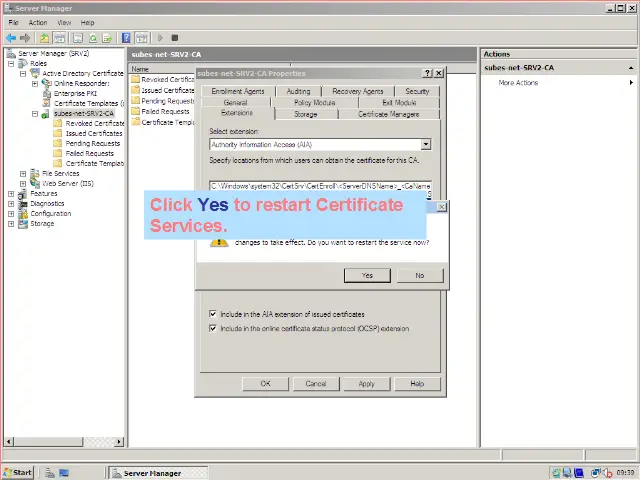This screenshot has height=480, width=640.
Task: Click the Help question-mark toolbar icon
Action: (127, 38)
